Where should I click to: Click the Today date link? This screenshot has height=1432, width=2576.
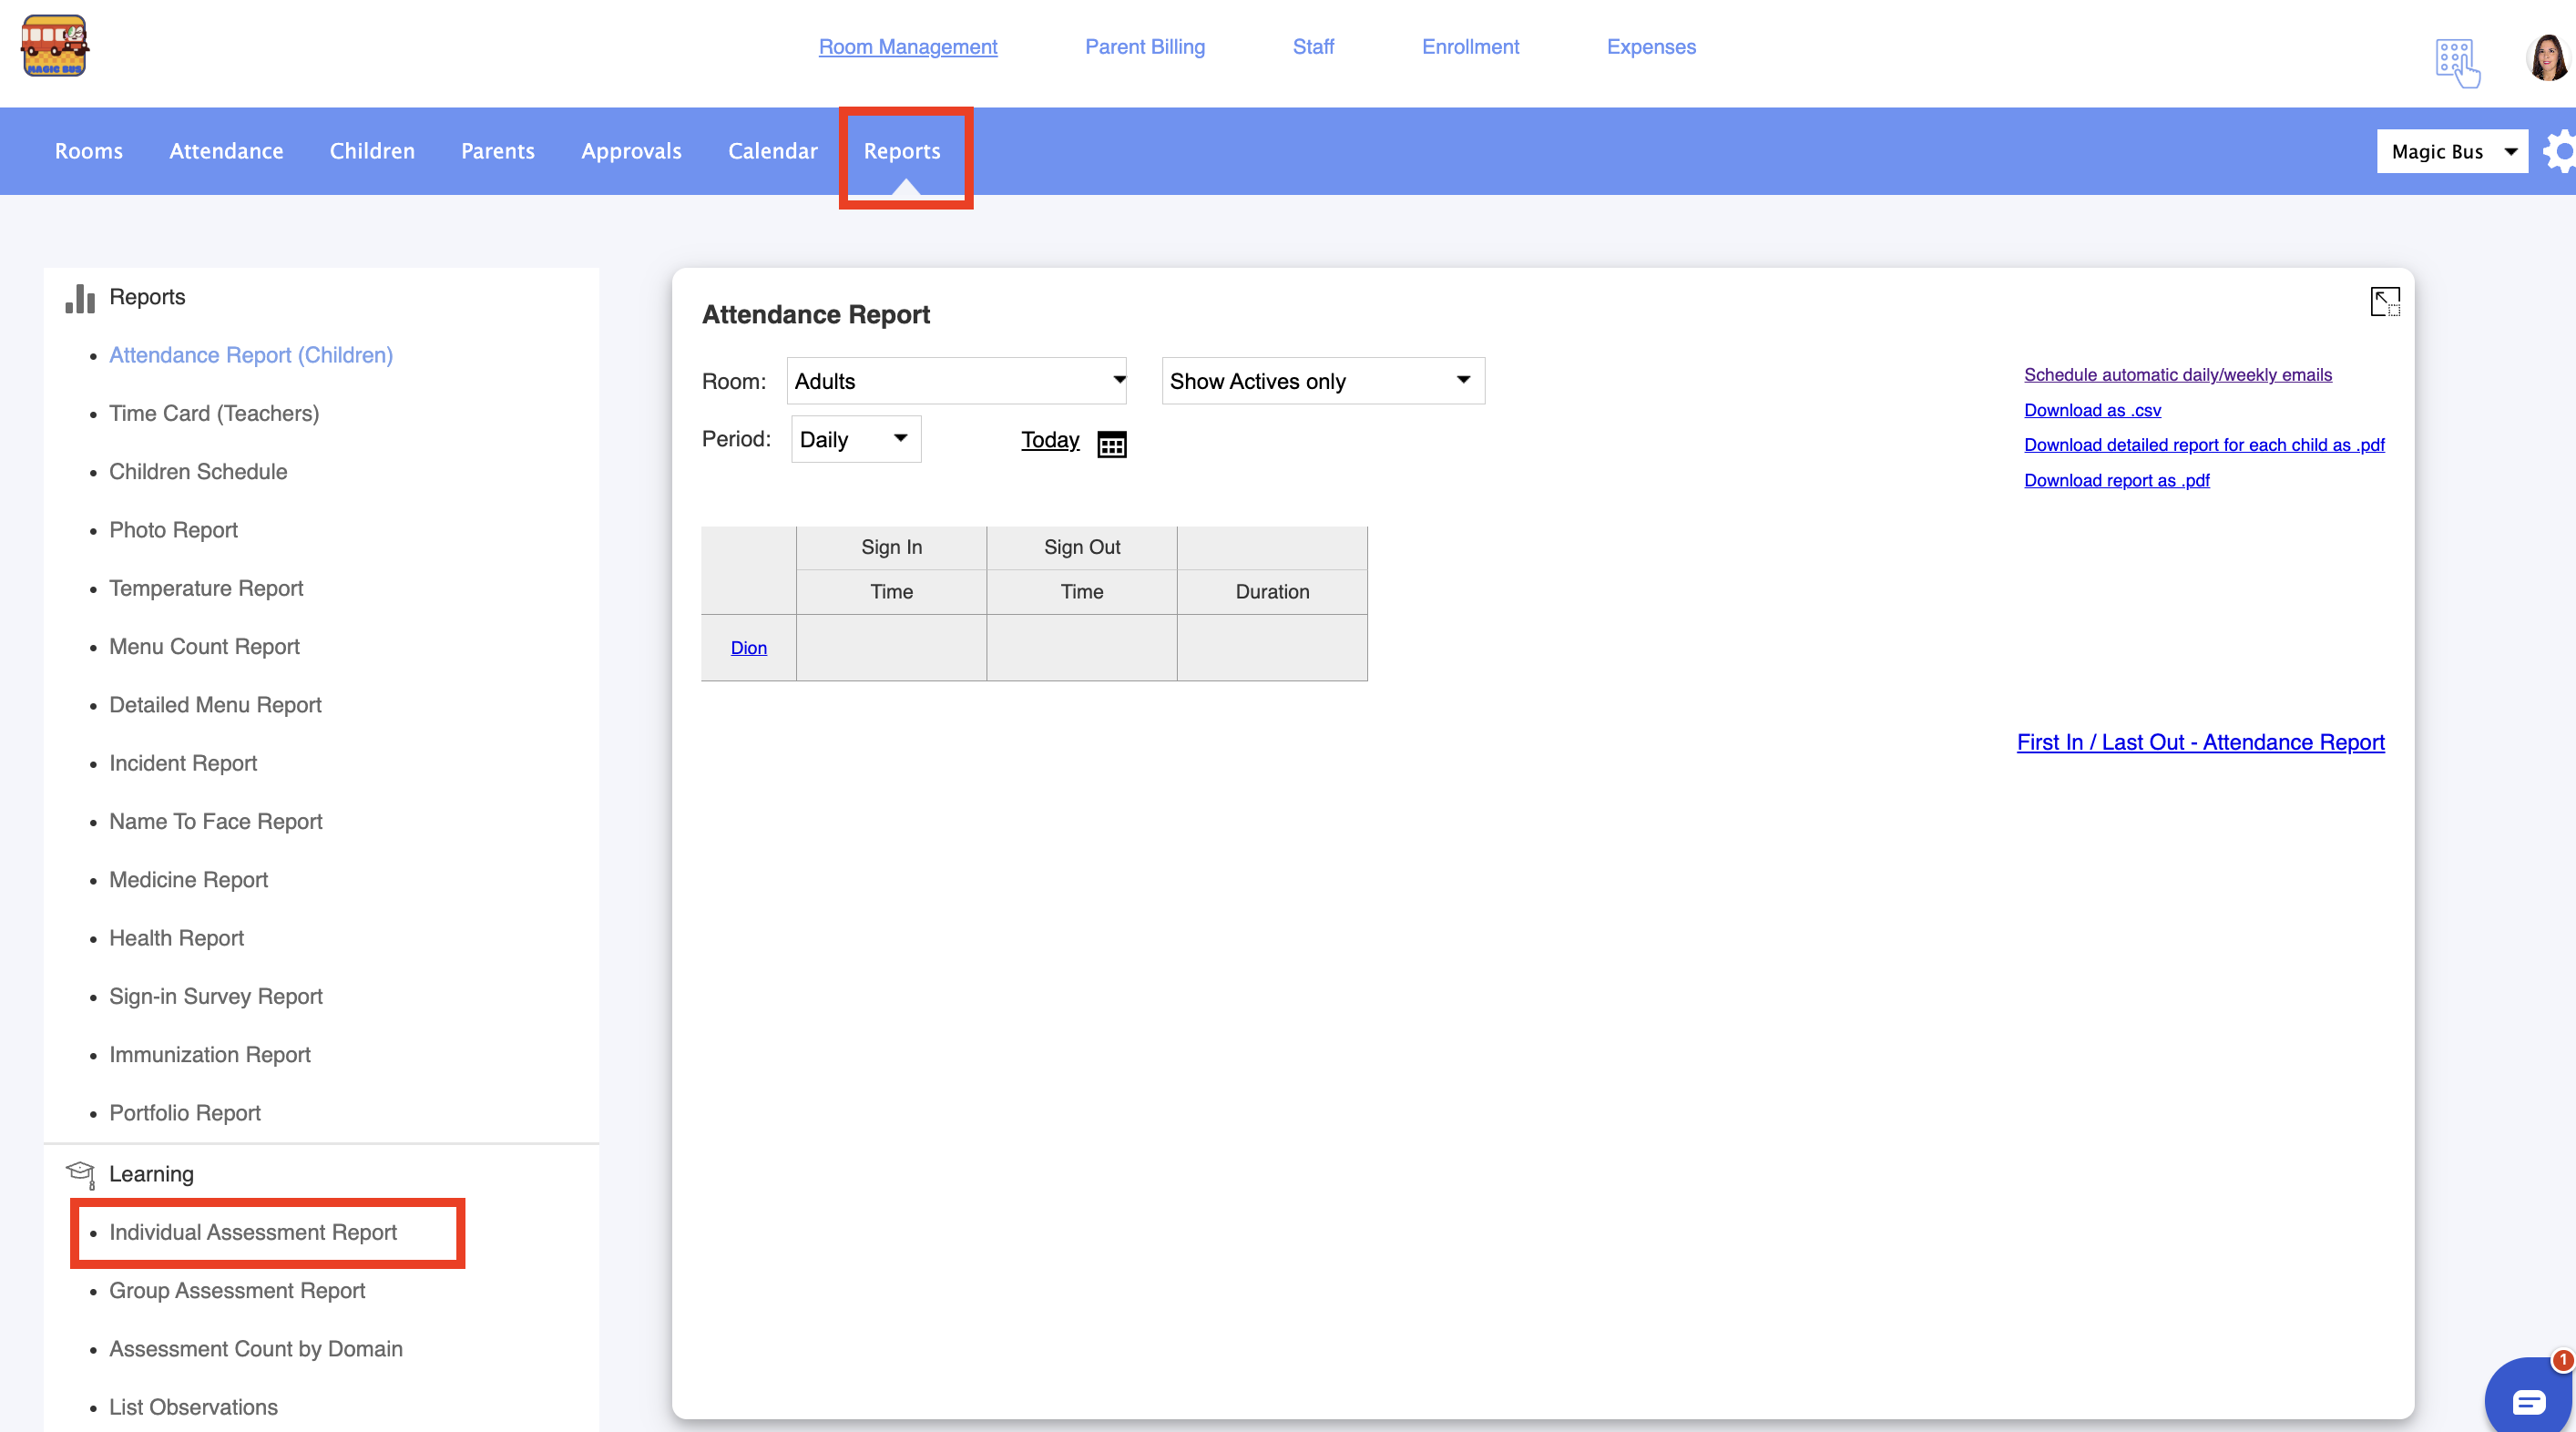[1050, 440]
